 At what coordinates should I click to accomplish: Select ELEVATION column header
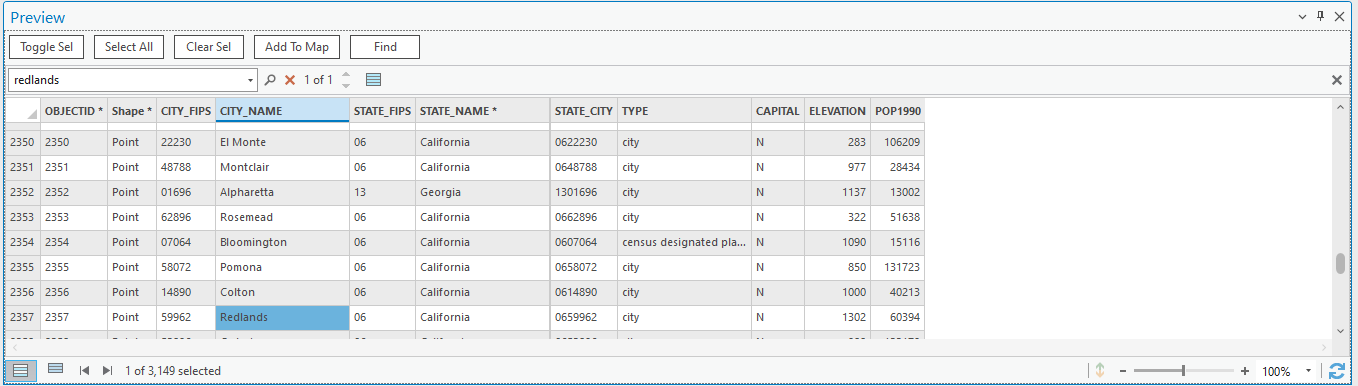click(x=837, y=111)
